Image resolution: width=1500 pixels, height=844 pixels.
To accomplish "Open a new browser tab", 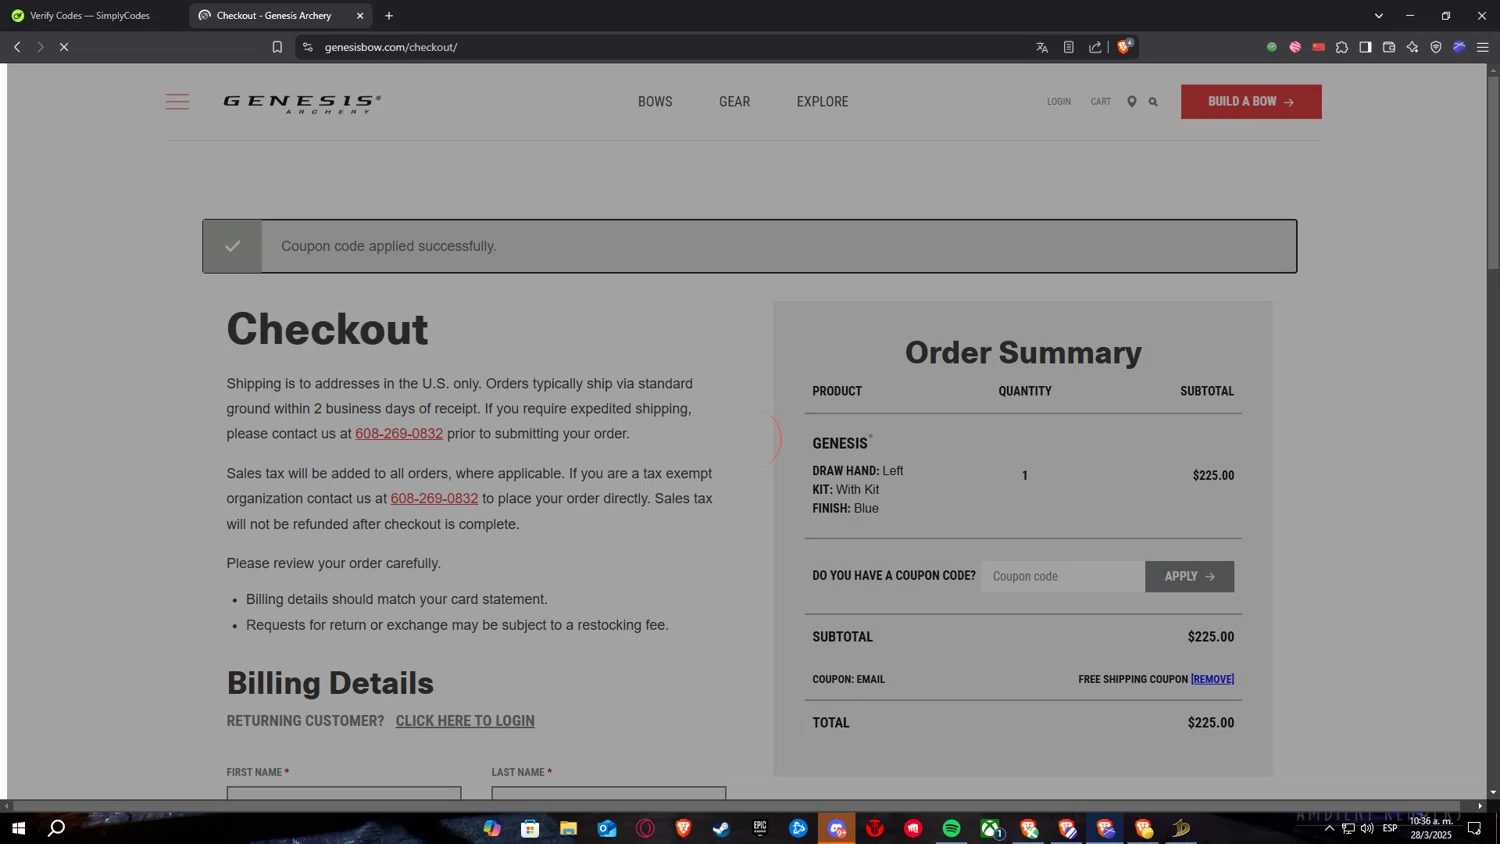I will pyautogui.click(x=389, y=16).
